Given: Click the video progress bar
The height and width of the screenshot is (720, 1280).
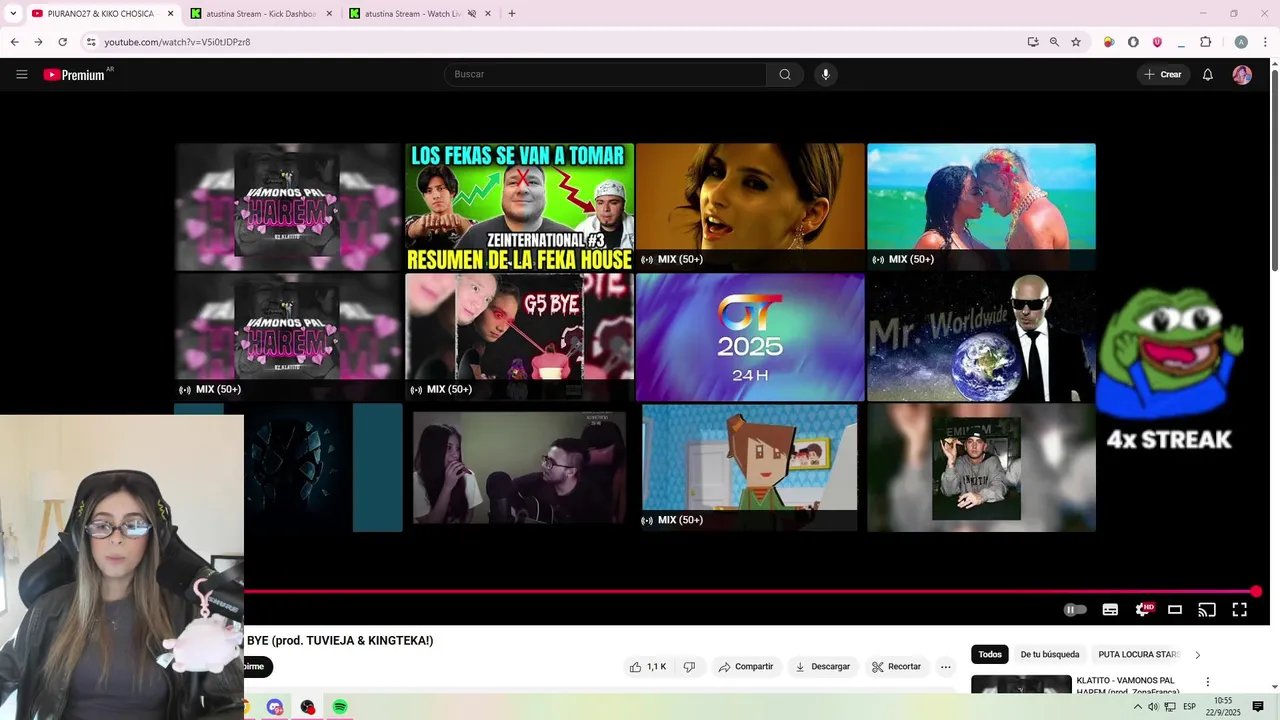Looking at the screenshot, I should (x=750, y=591).
